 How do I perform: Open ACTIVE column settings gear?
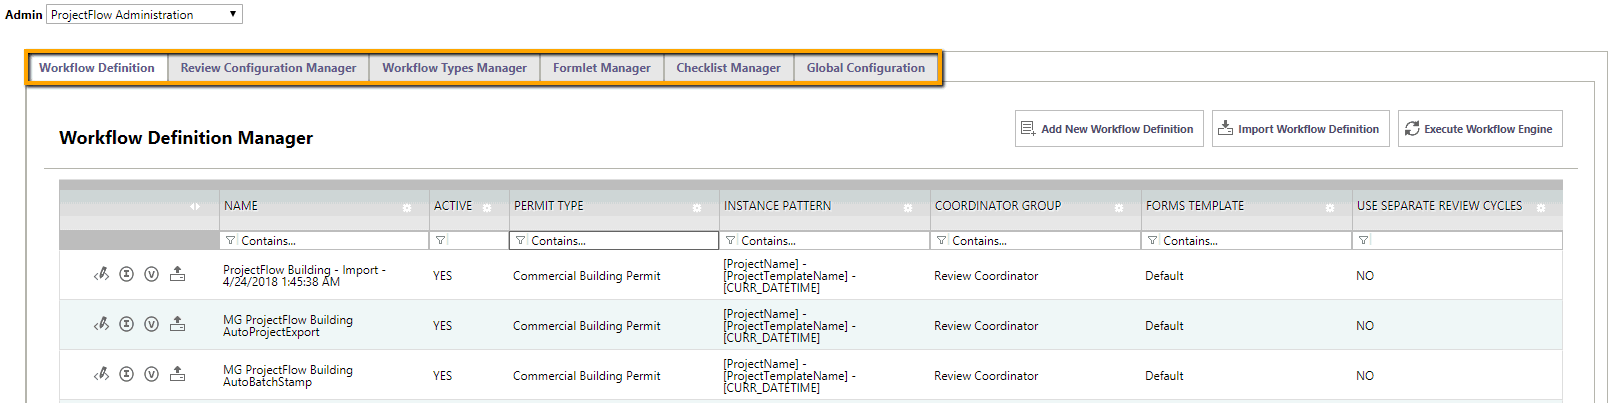[x=487, y=208]
